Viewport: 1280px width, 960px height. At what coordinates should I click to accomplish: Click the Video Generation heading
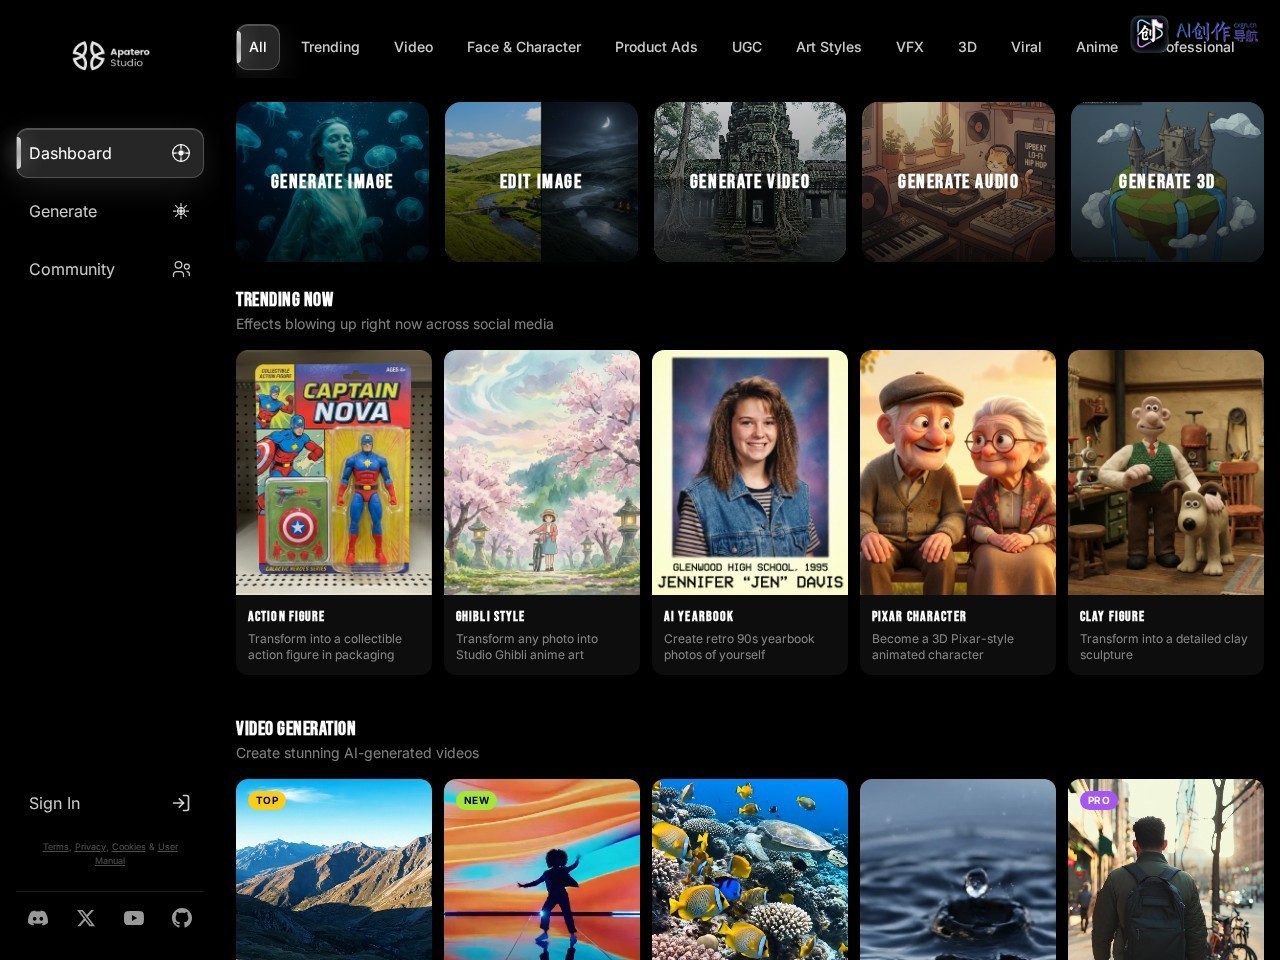click(x=296, y=728)
